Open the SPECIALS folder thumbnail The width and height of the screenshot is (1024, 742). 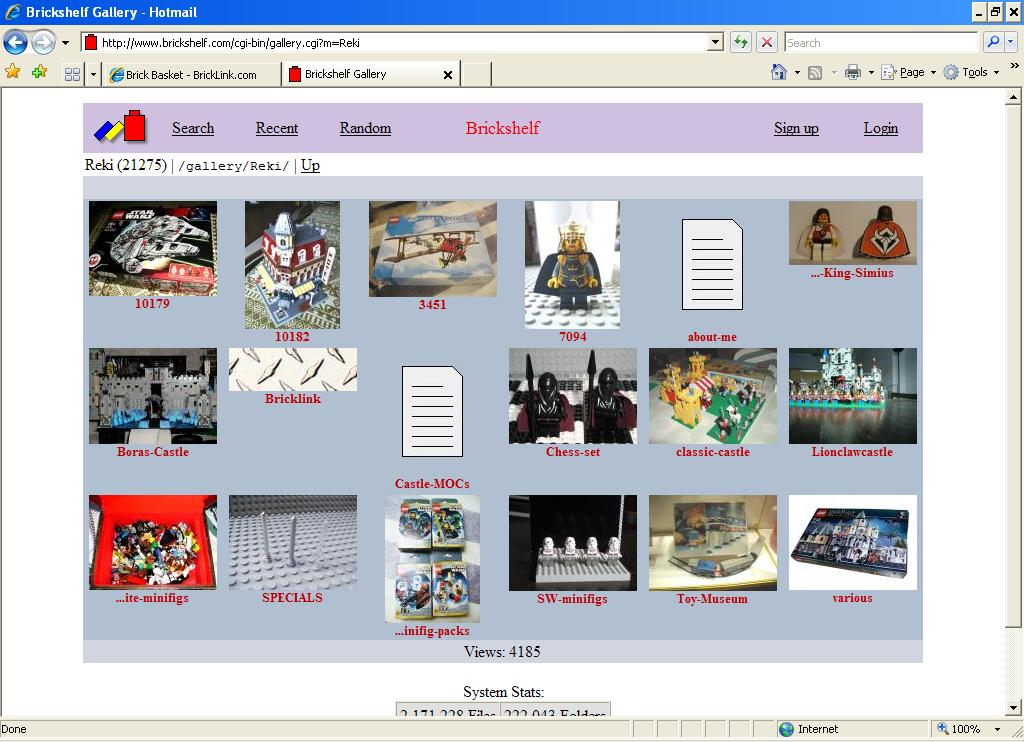(x=293, y=542)
